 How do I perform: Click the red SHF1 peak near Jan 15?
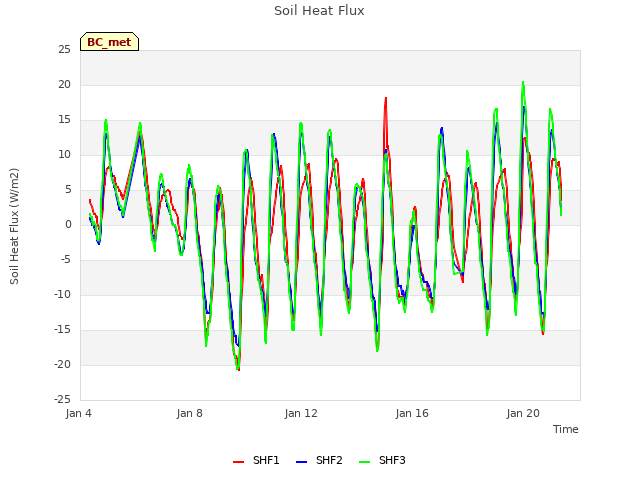tap(386, 98)
